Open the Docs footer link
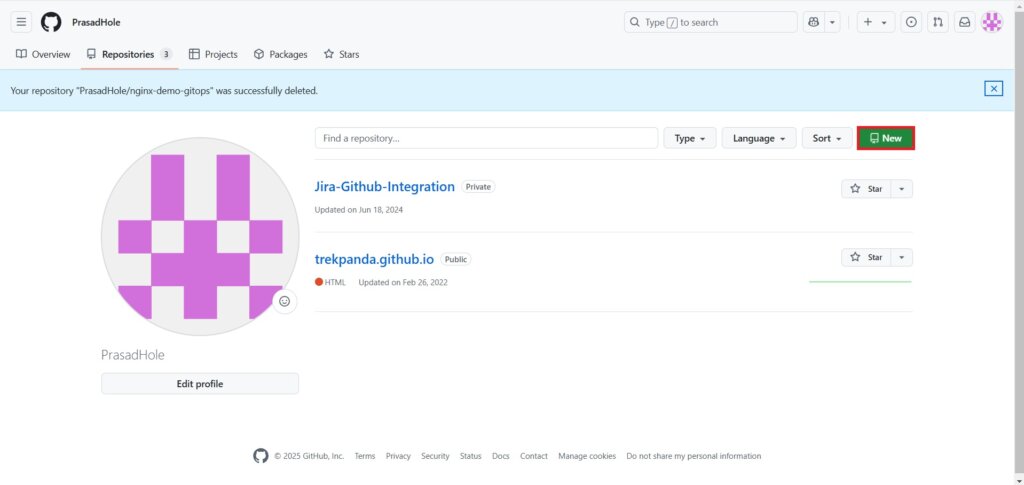 coord(500,456)
